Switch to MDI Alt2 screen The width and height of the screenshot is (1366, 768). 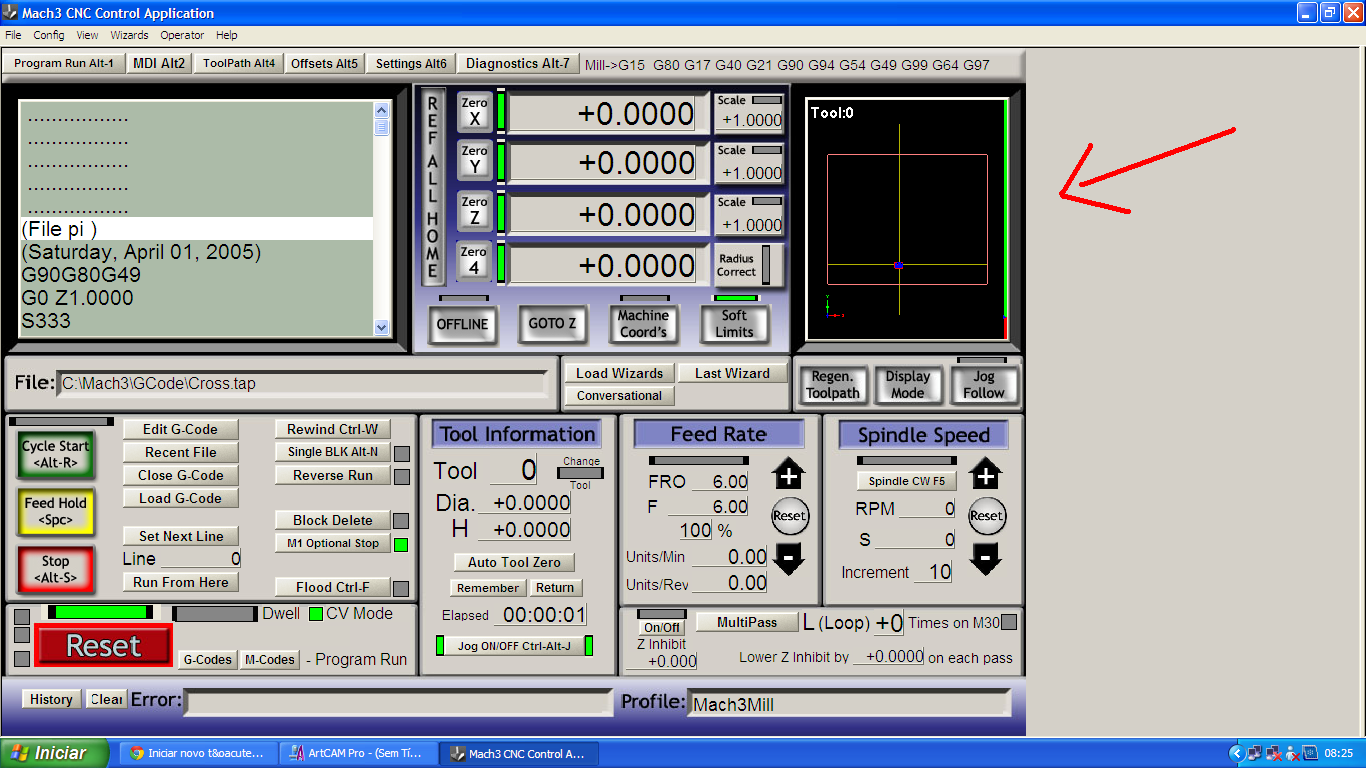(160, 63)
